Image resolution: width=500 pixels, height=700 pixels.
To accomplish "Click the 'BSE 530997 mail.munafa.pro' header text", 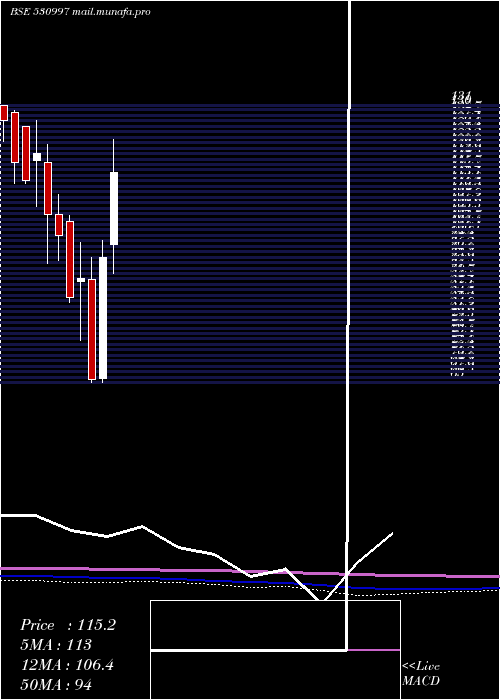I will tap(80, 12).
